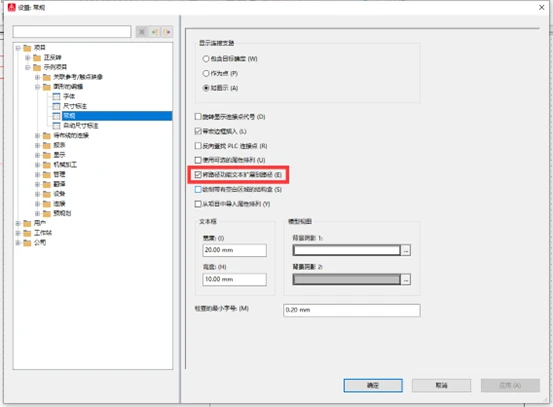553x407 pixels.
Task: Click the folder icon next to 正反转
Action: tap(37, 57)
